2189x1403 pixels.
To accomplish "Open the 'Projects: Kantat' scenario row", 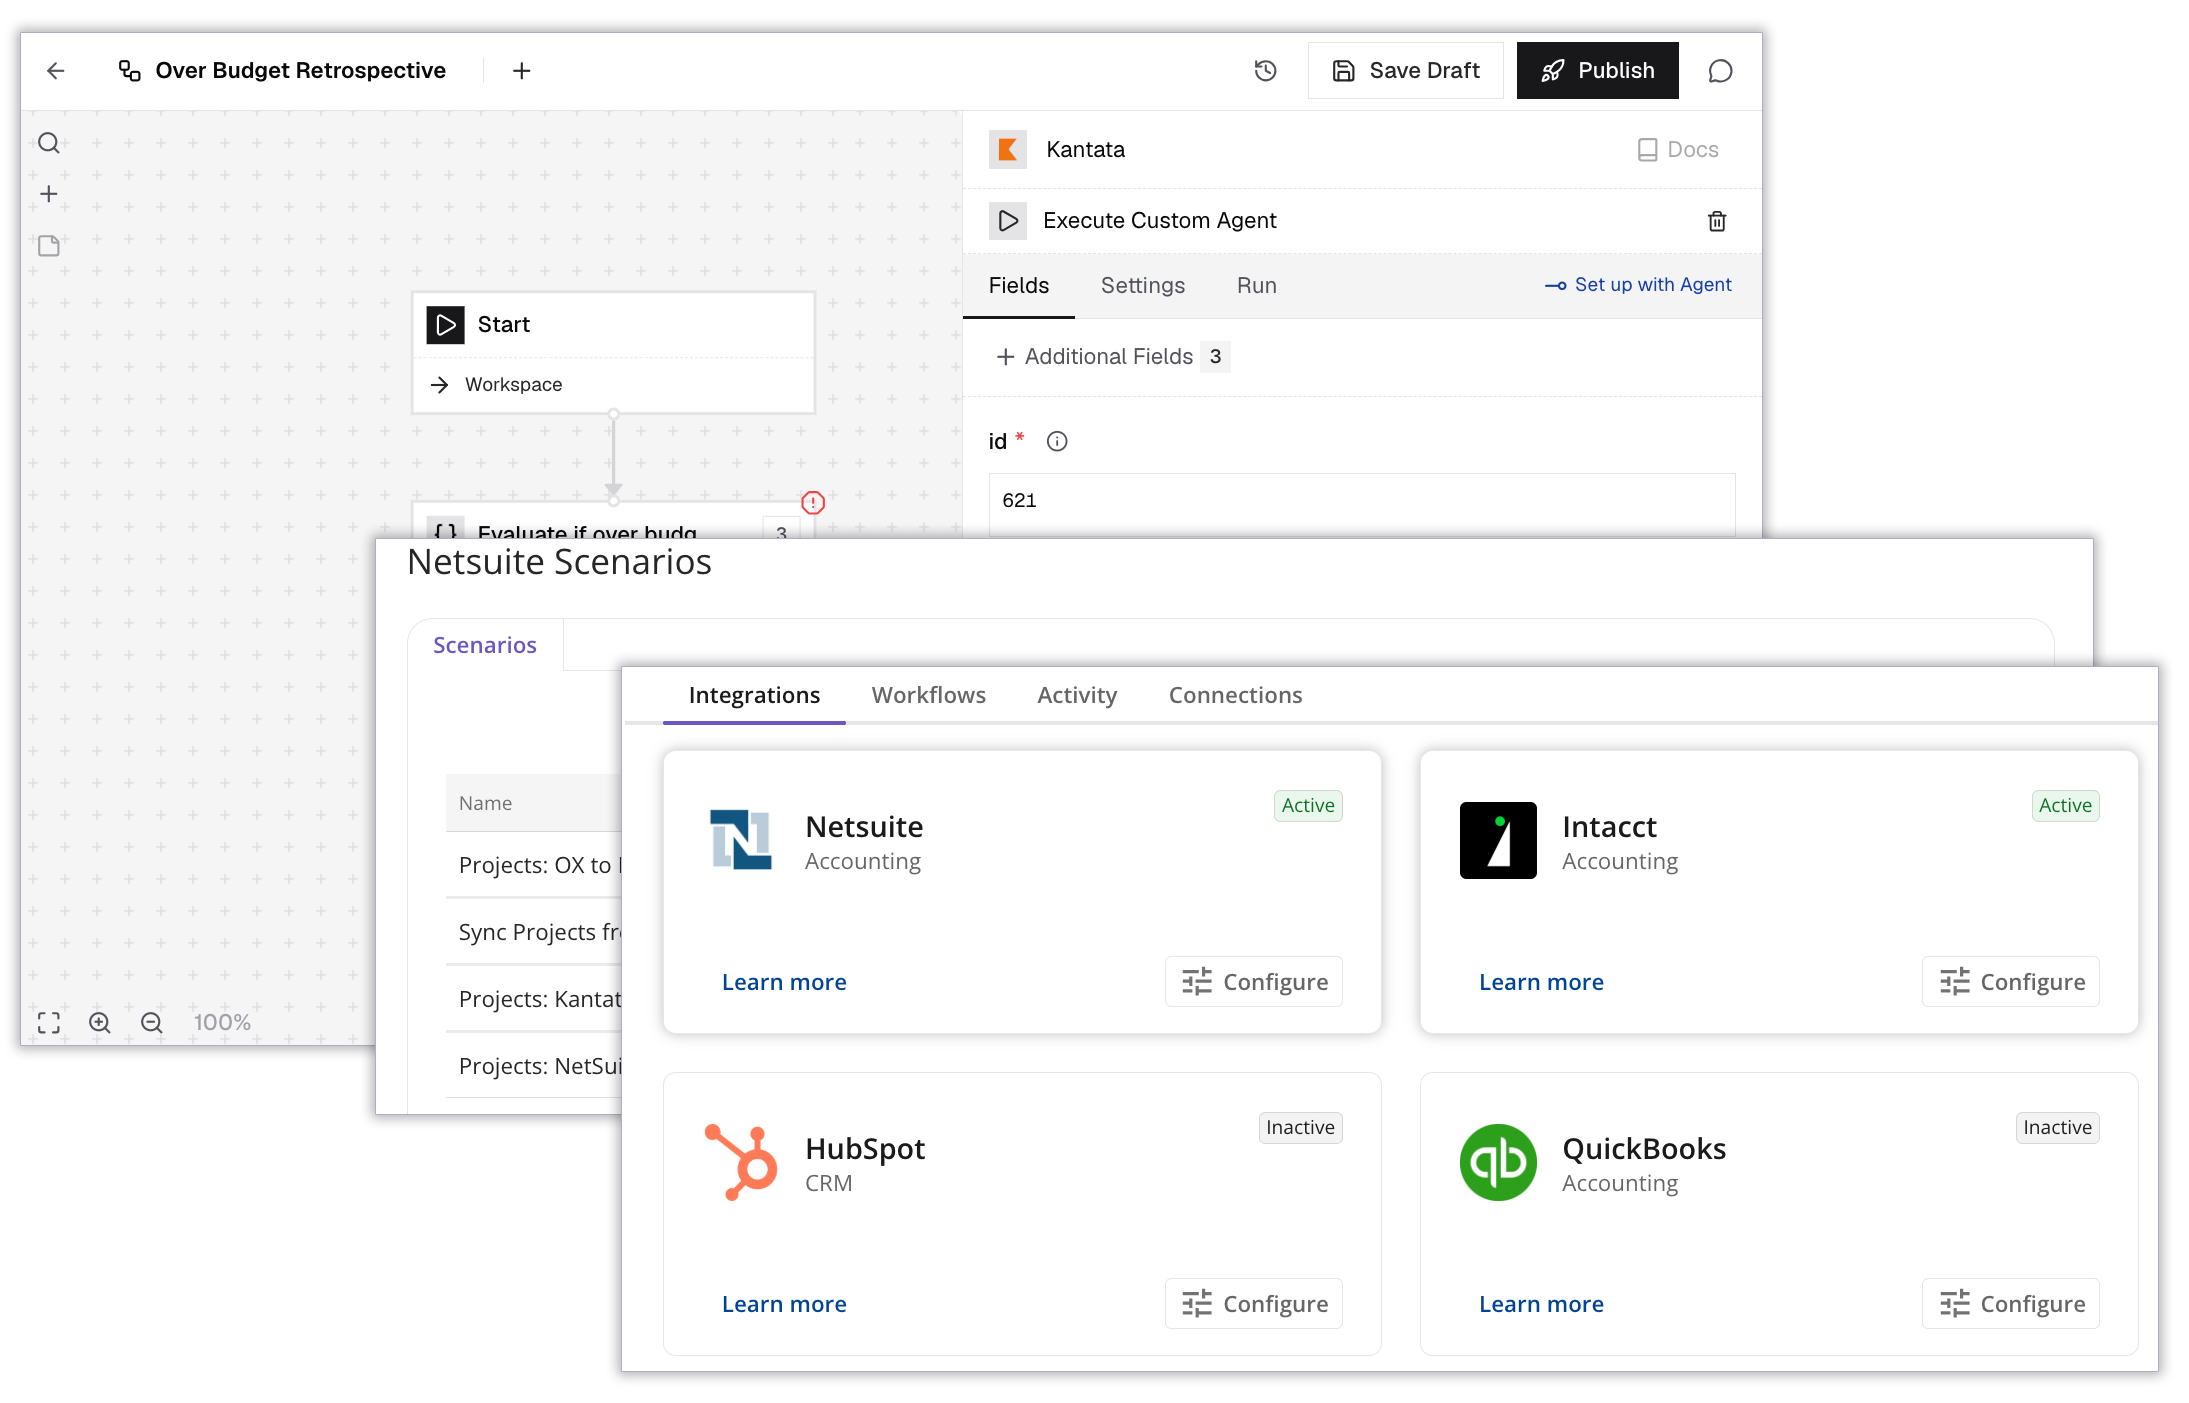I will coord(535,999).
